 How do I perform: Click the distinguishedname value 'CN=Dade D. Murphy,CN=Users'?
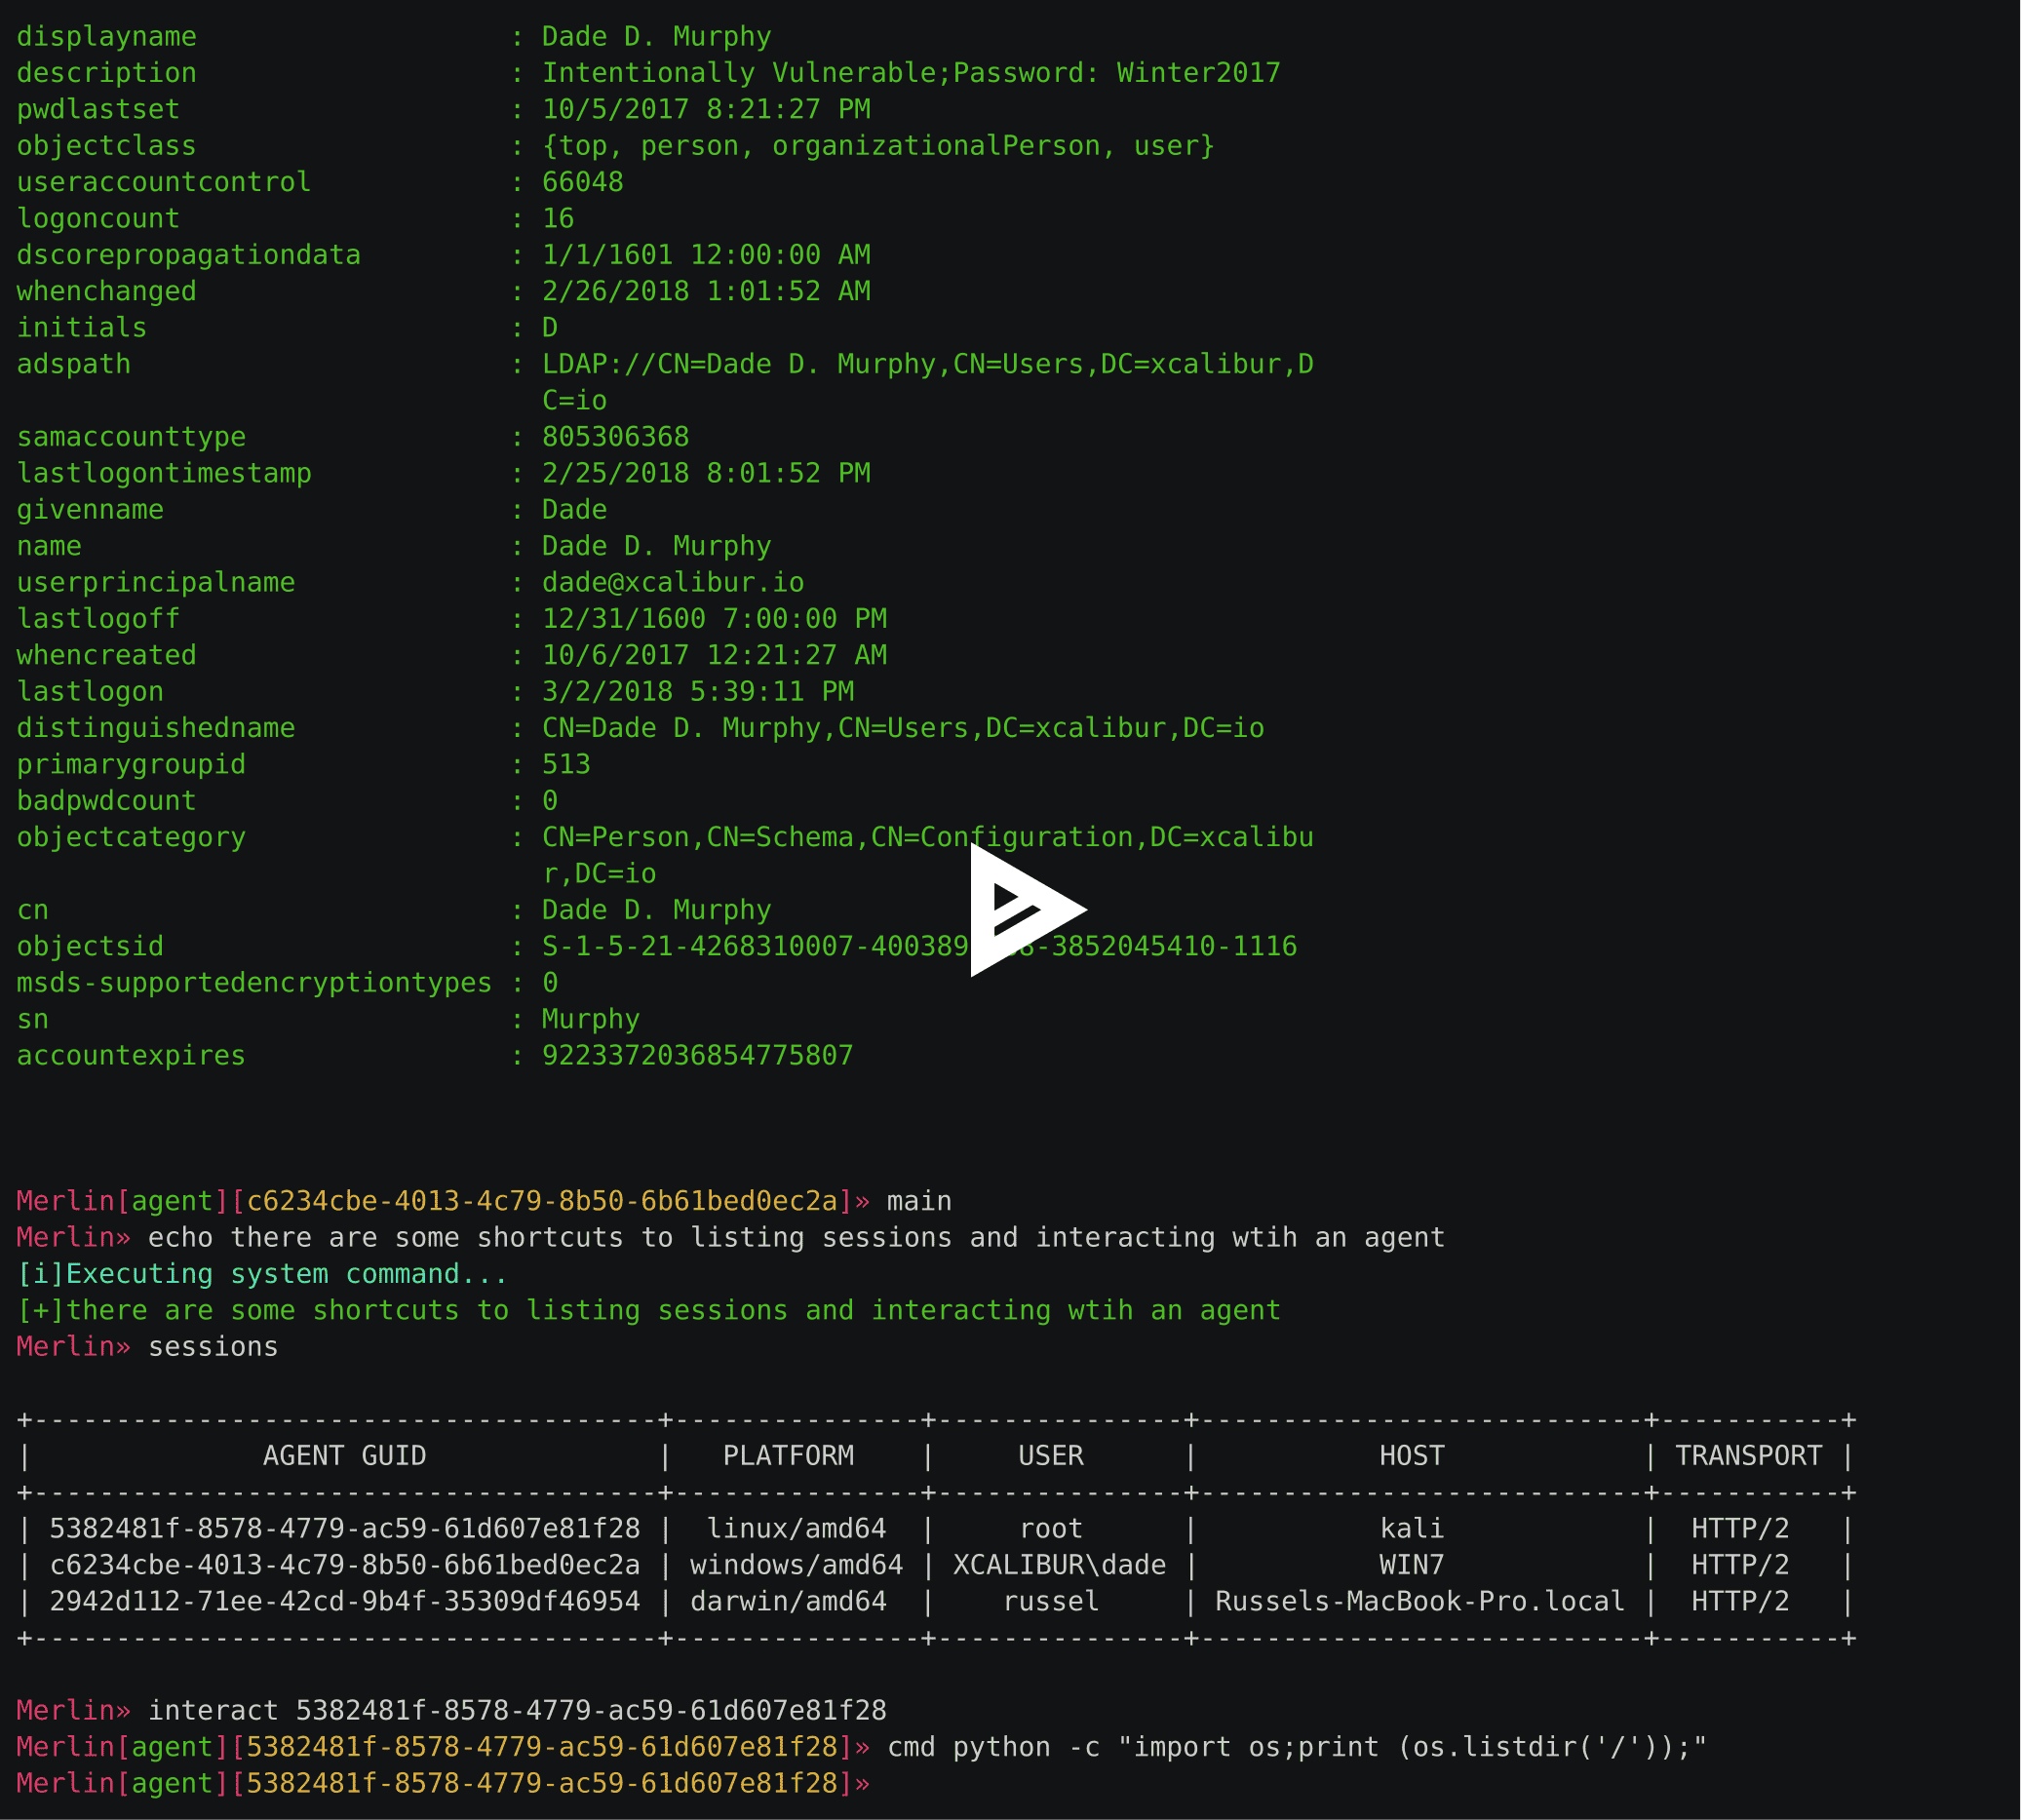click(x=903, y=728)
